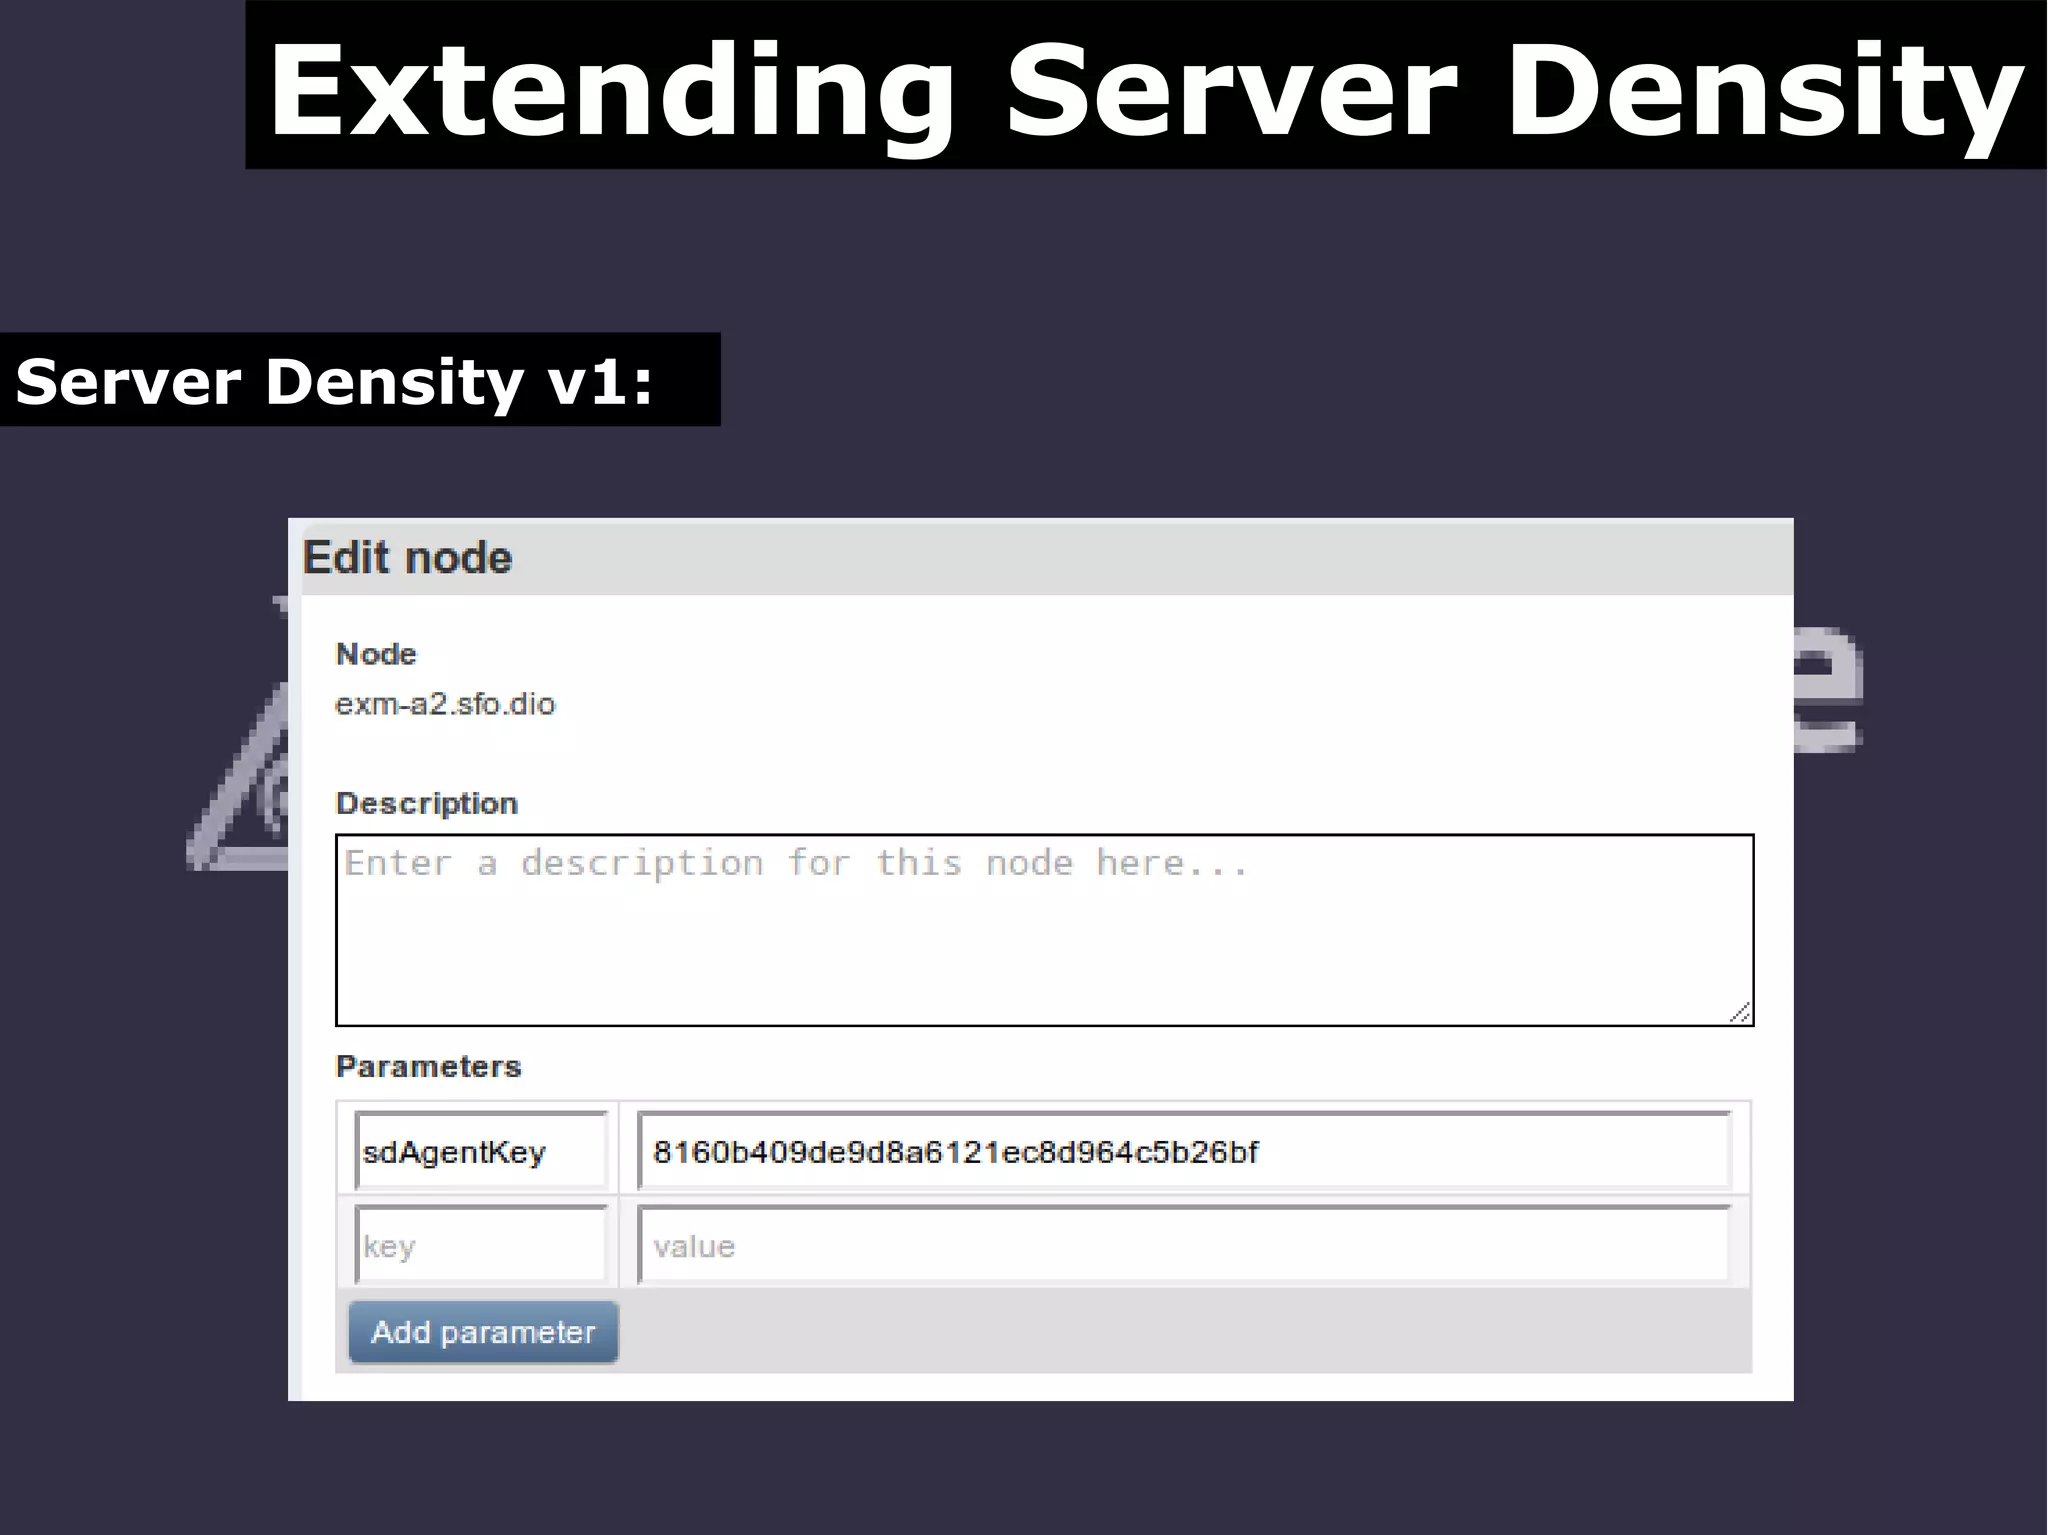Click the Add parameter button
2048x1535 pixels.
(483, 1332)
